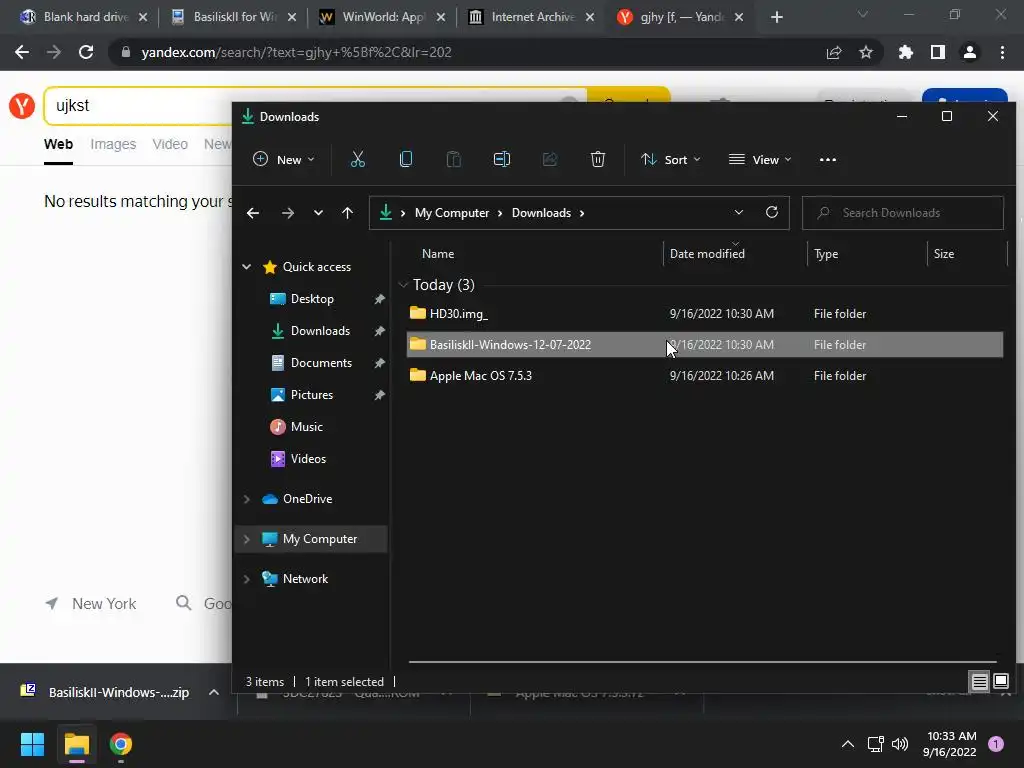This screenshot has height=768, width=1024.
Task: Collapse the Today (3) group
Action: (x=403, y=285)
